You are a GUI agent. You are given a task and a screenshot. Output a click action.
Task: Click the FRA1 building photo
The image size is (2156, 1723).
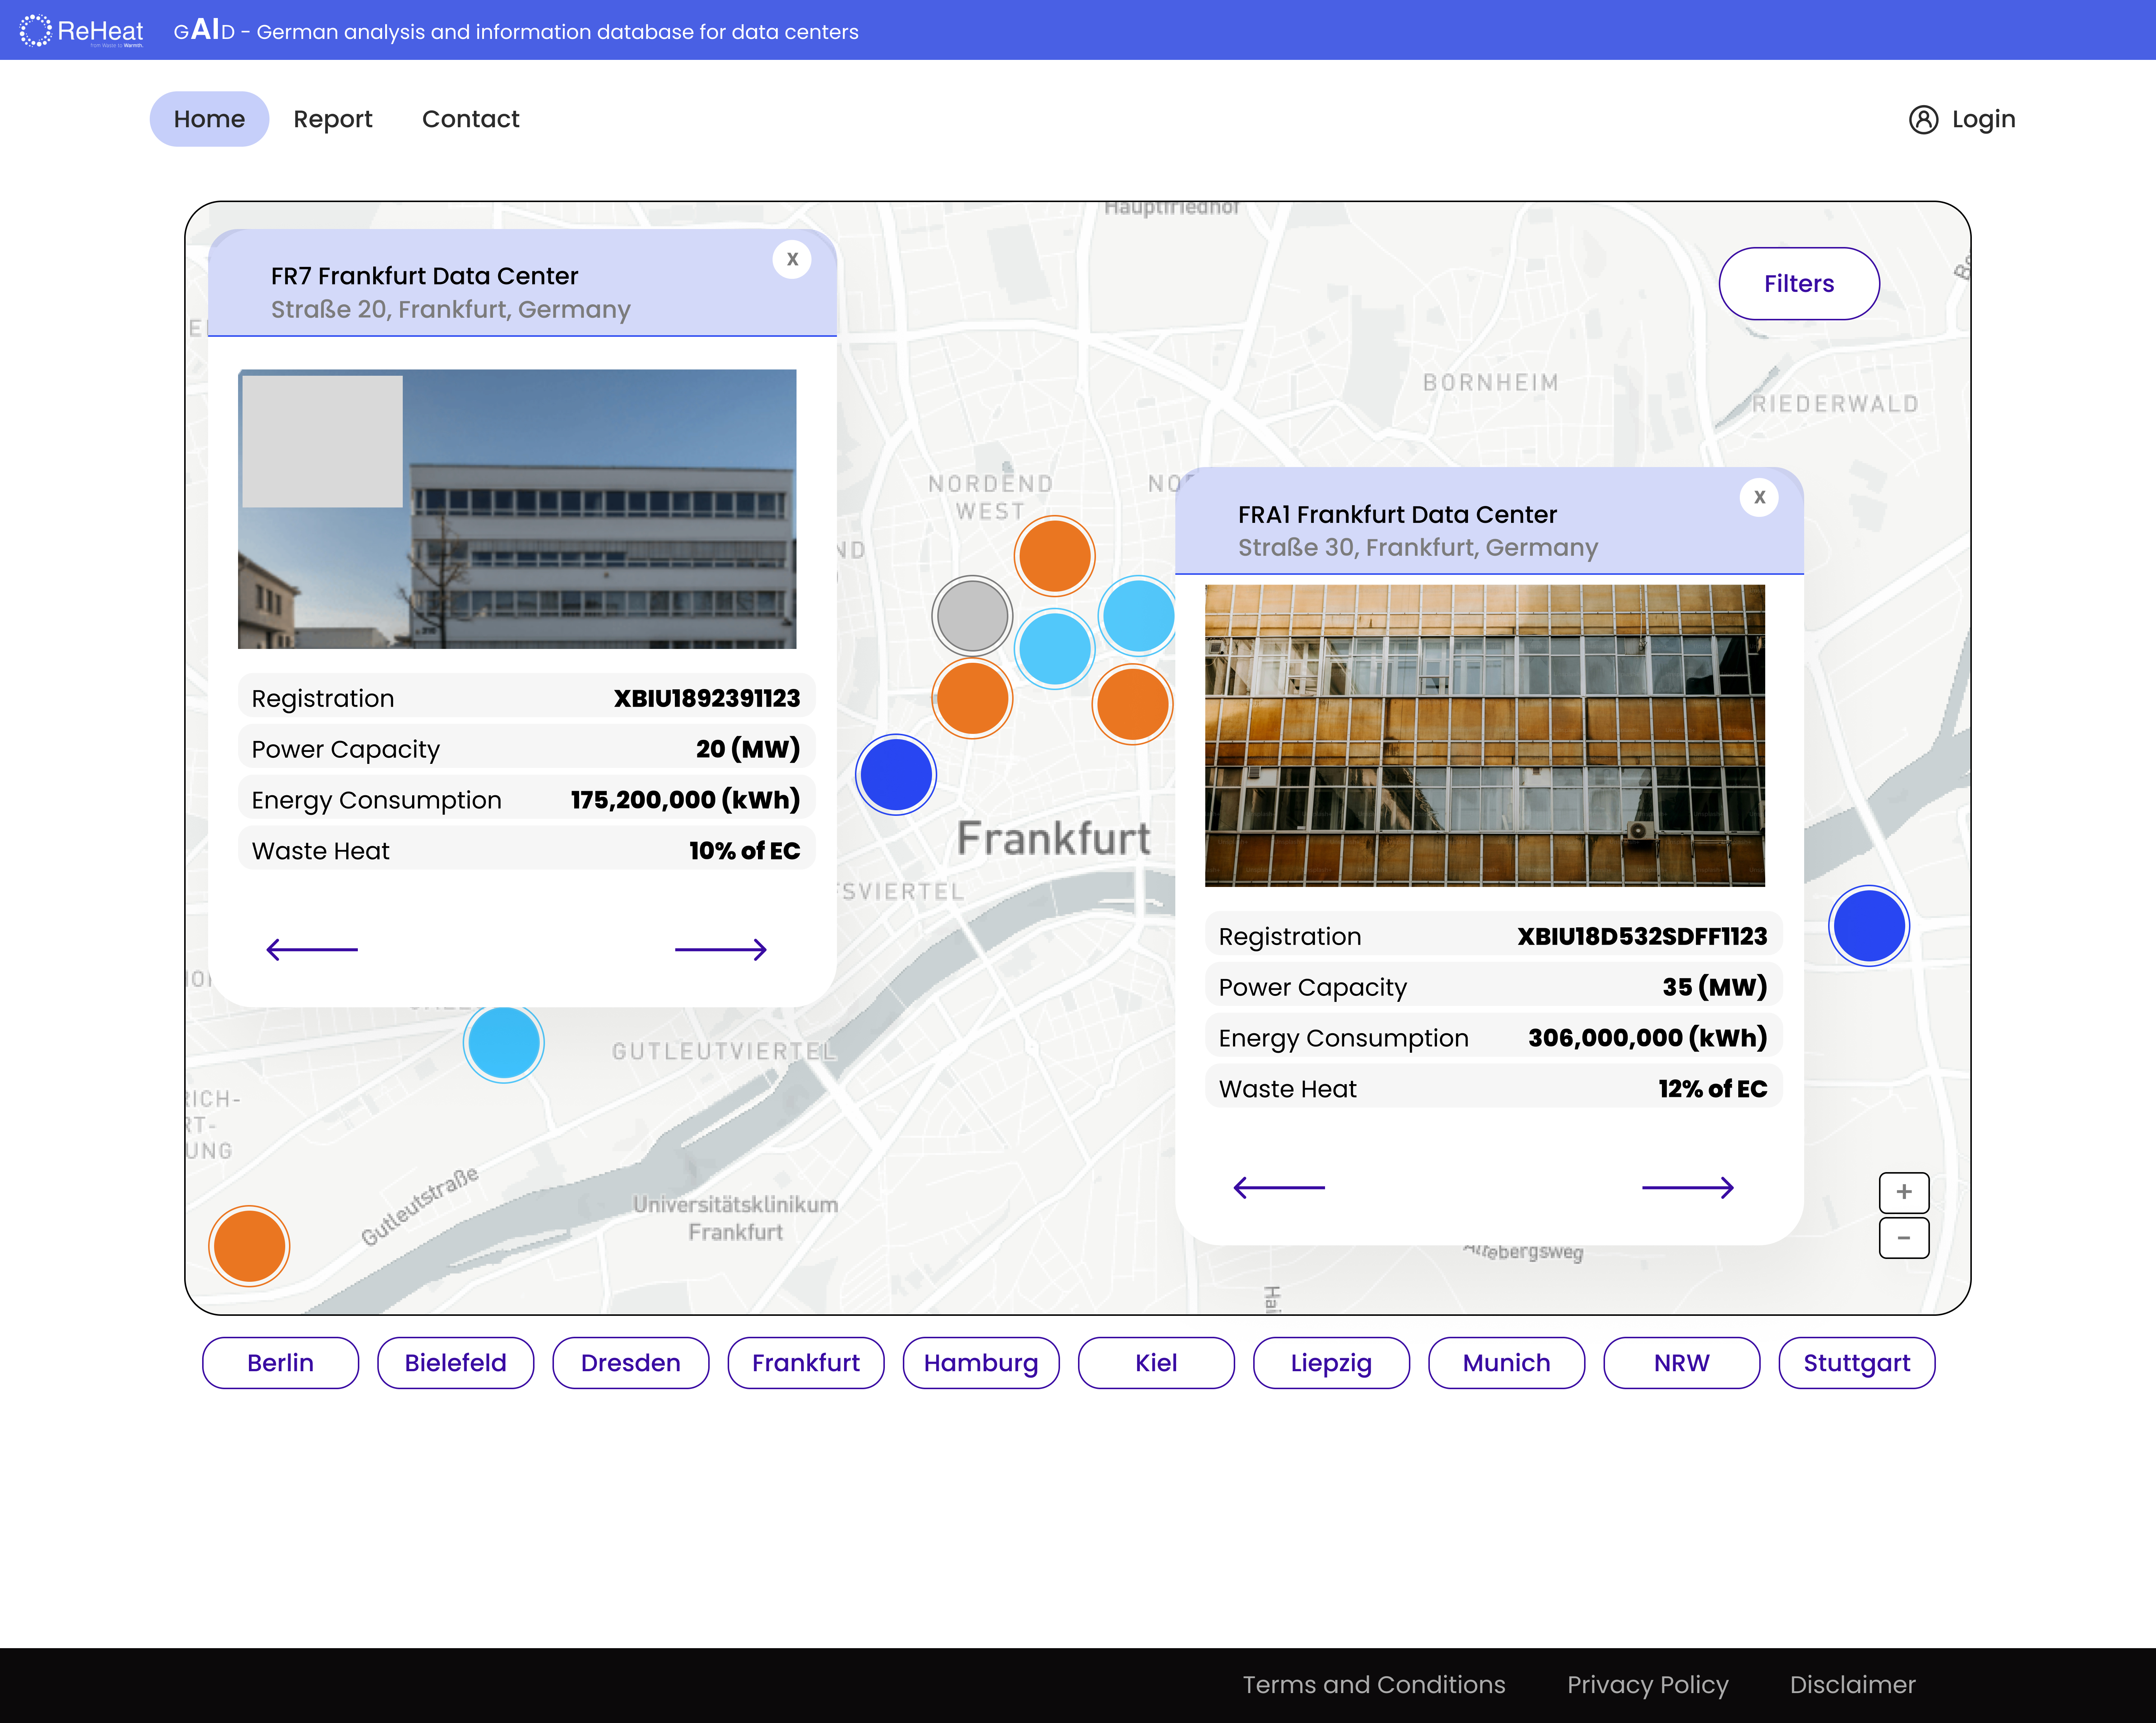(1484, 735)
